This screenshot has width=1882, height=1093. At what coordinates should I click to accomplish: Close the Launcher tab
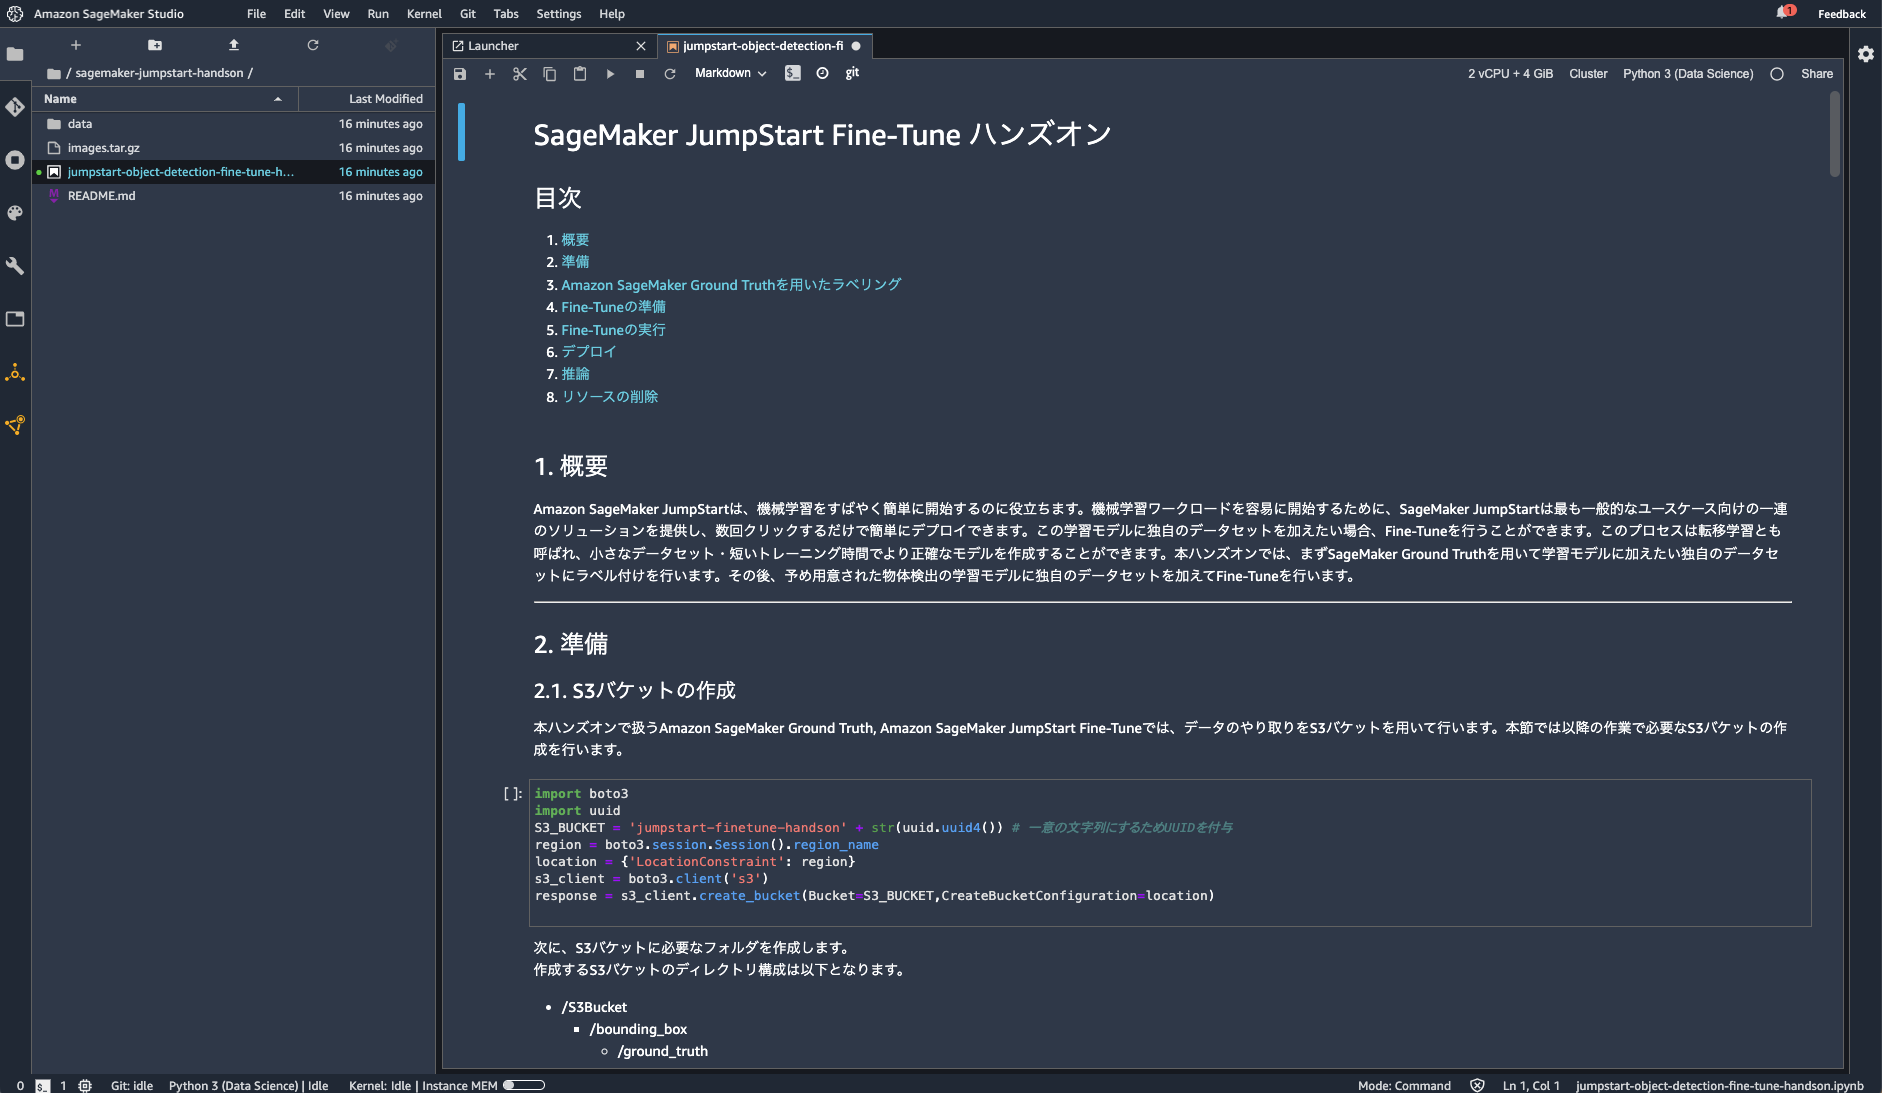click(641, 46)
